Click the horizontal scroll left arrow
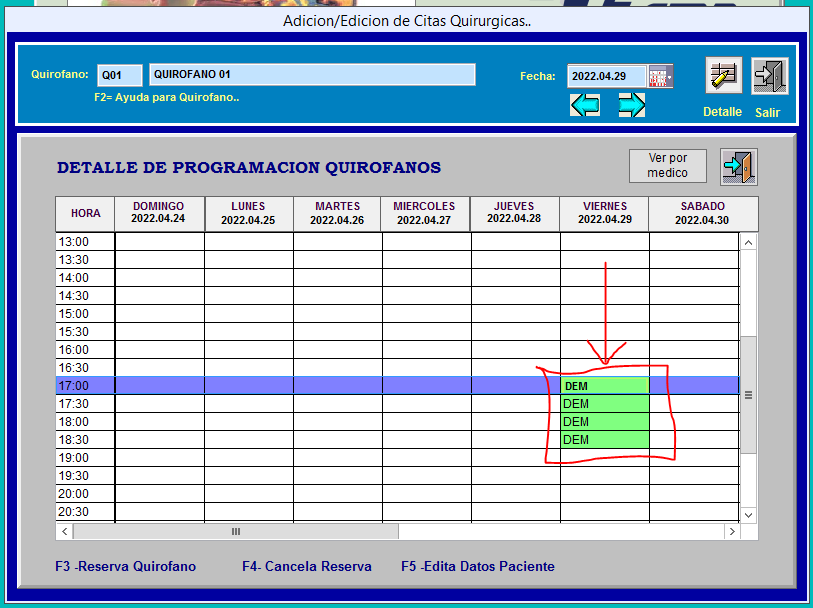This screenshot has height=608, width=813. (x=64, y=531)
